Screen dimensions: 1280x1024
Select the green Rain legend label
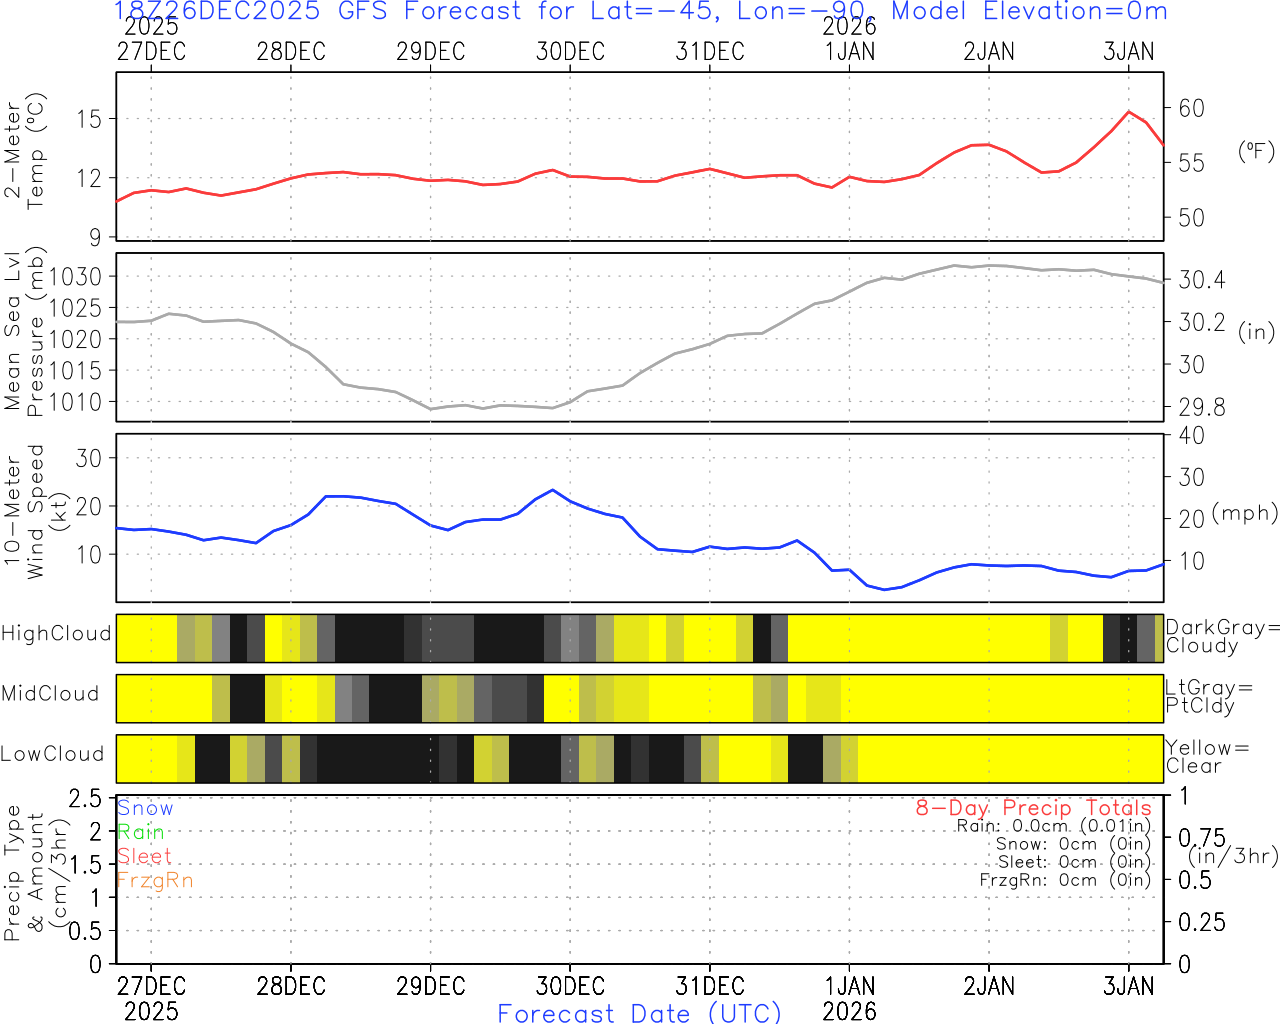click(141, 832)
